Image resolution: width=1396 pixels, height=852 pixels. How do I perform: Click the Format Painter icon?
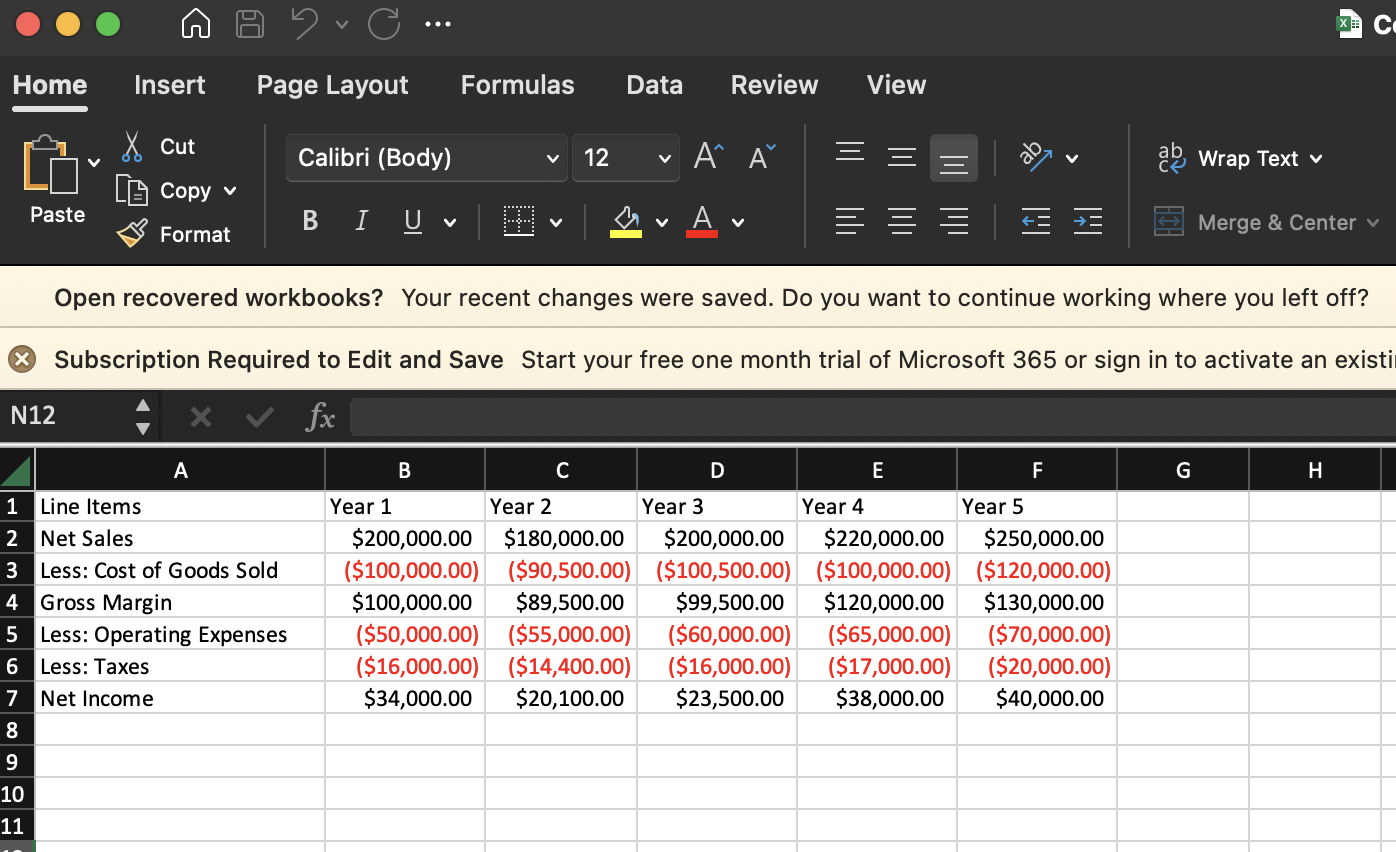pyautogui.click(x=131, y=234)
